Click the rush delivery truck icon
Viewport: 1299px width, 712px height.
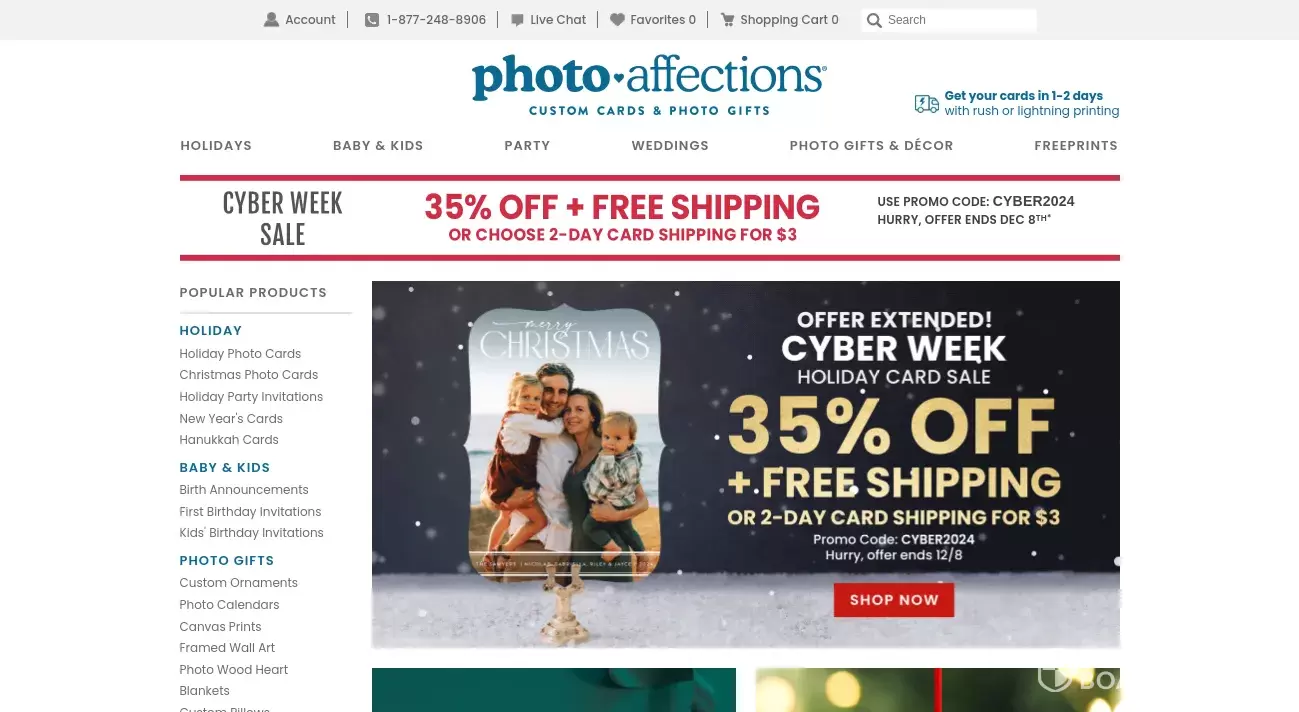(927, 104)
